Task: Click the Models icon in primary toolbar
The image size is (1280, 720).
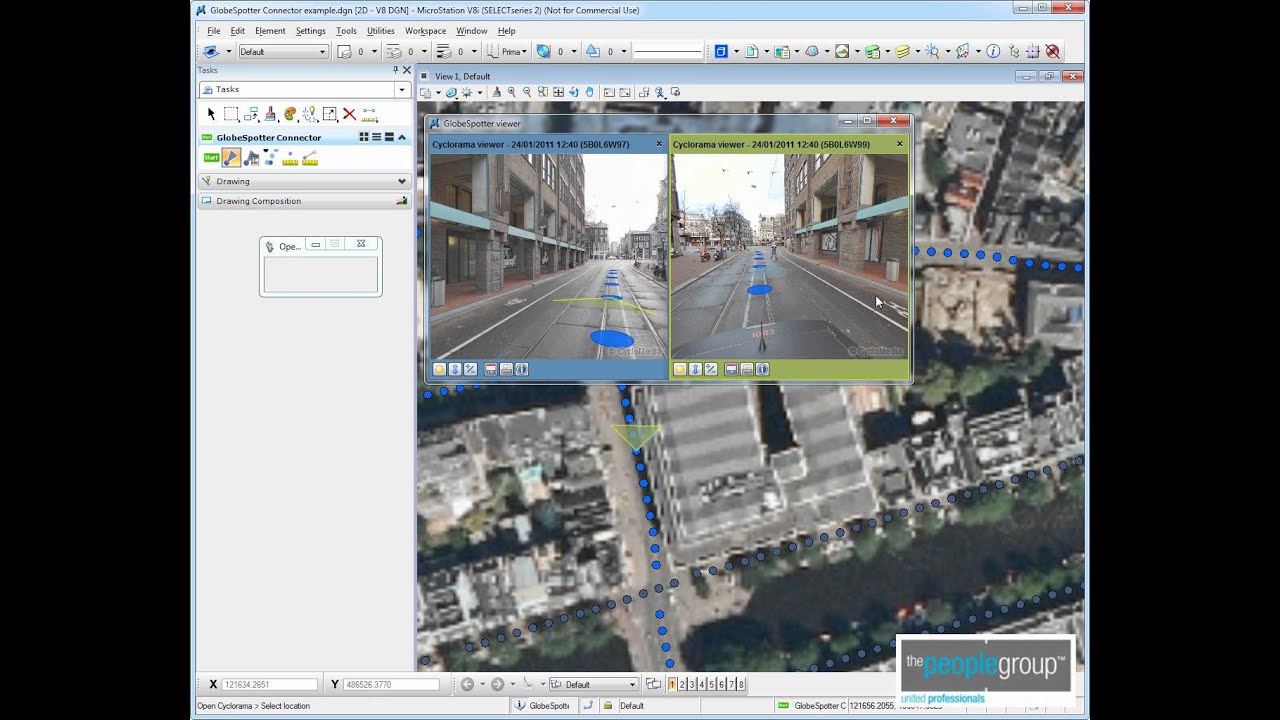Action: coord(751,51)
